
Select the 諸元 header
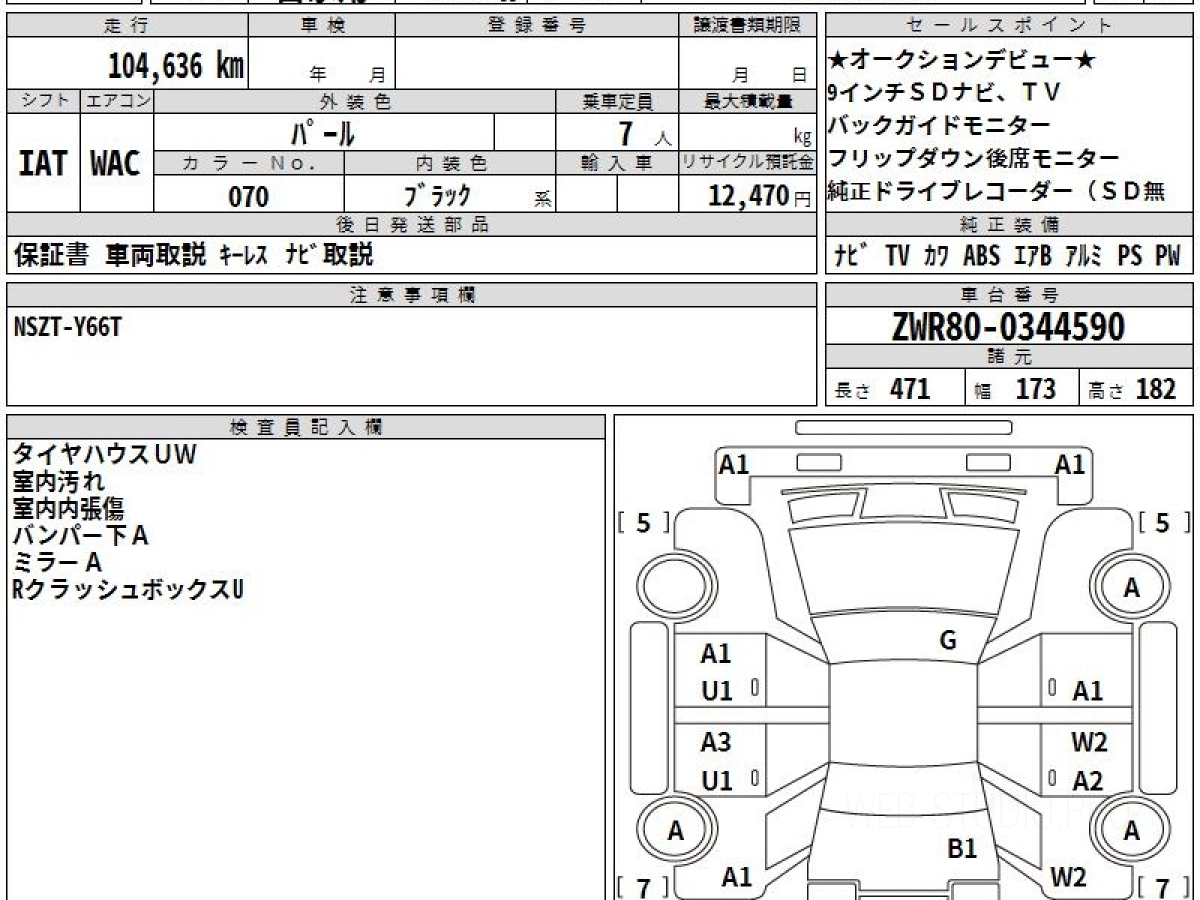pos(1010,357)
